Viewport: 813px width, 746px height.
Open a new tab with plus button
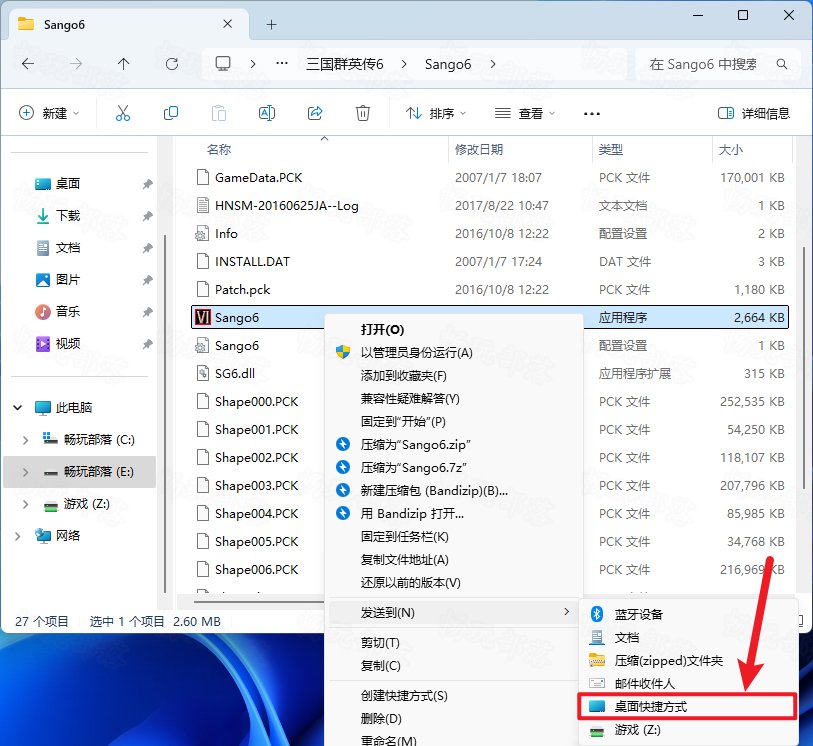pyautogui.click(x=272, y=24)
